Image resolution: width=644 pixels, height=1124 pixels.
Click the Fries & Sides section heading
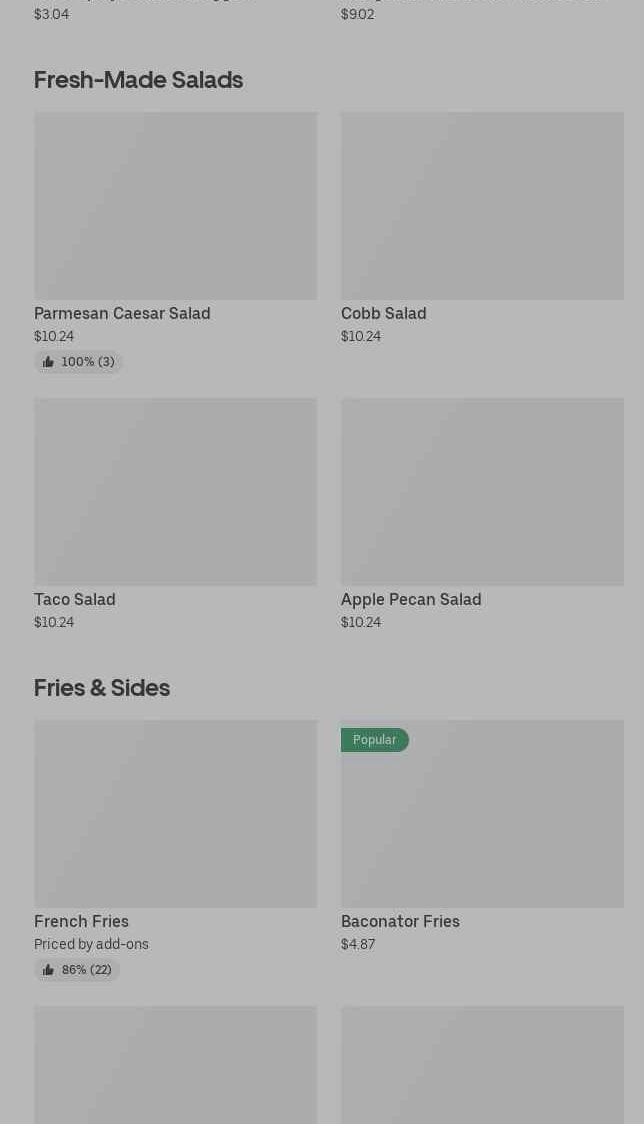102,687
